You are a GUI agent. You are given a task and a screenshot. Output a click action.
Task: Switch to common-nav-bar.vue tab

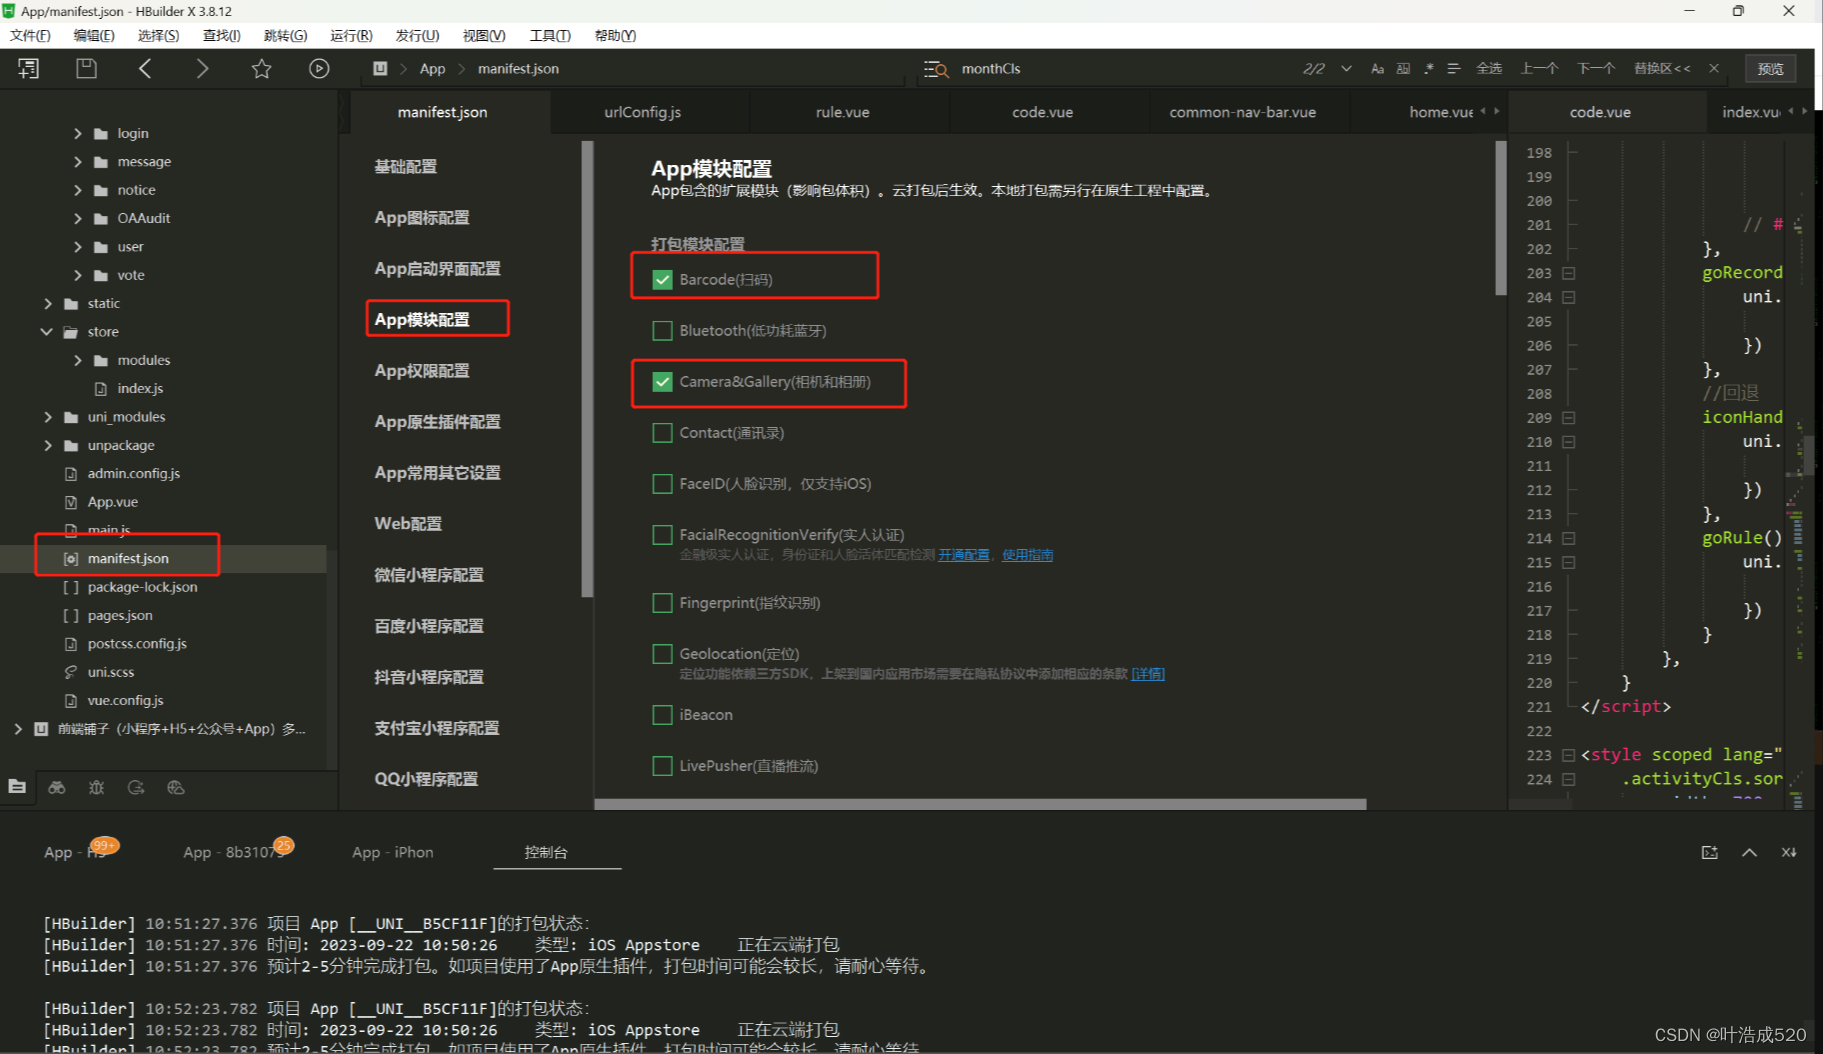[1242, 112]
